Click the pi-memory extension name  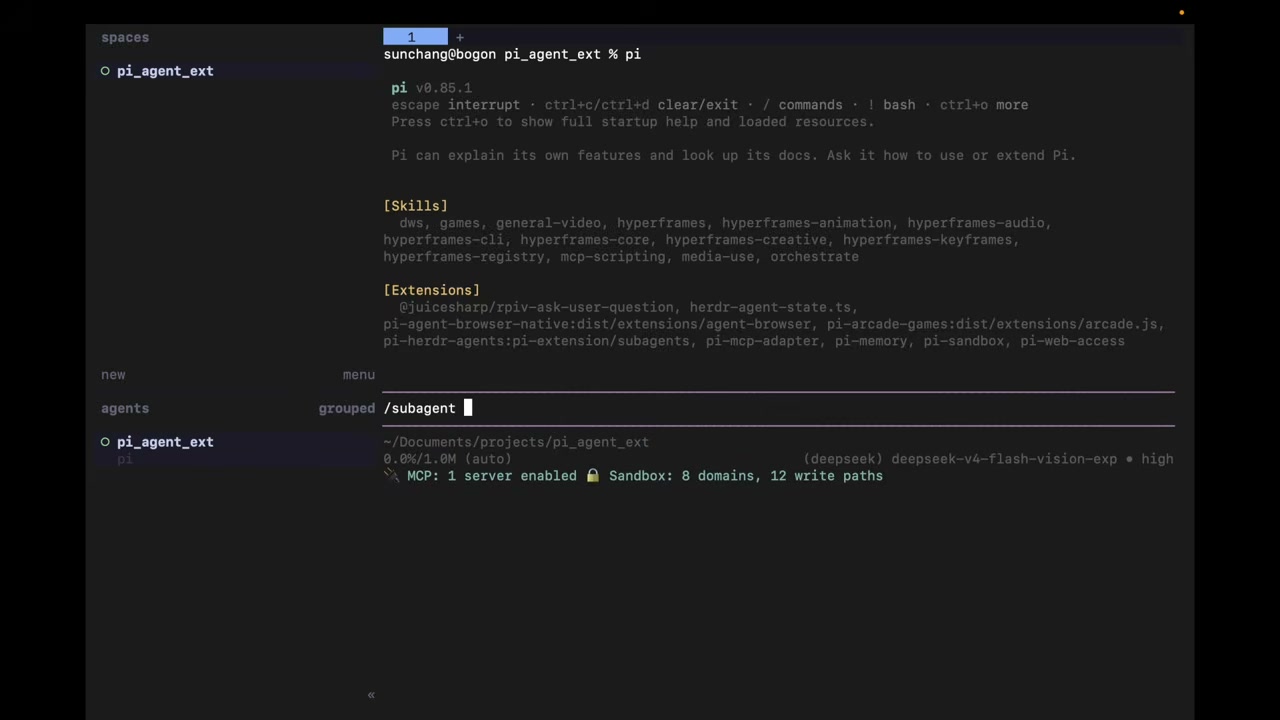[x=872, y=341]
